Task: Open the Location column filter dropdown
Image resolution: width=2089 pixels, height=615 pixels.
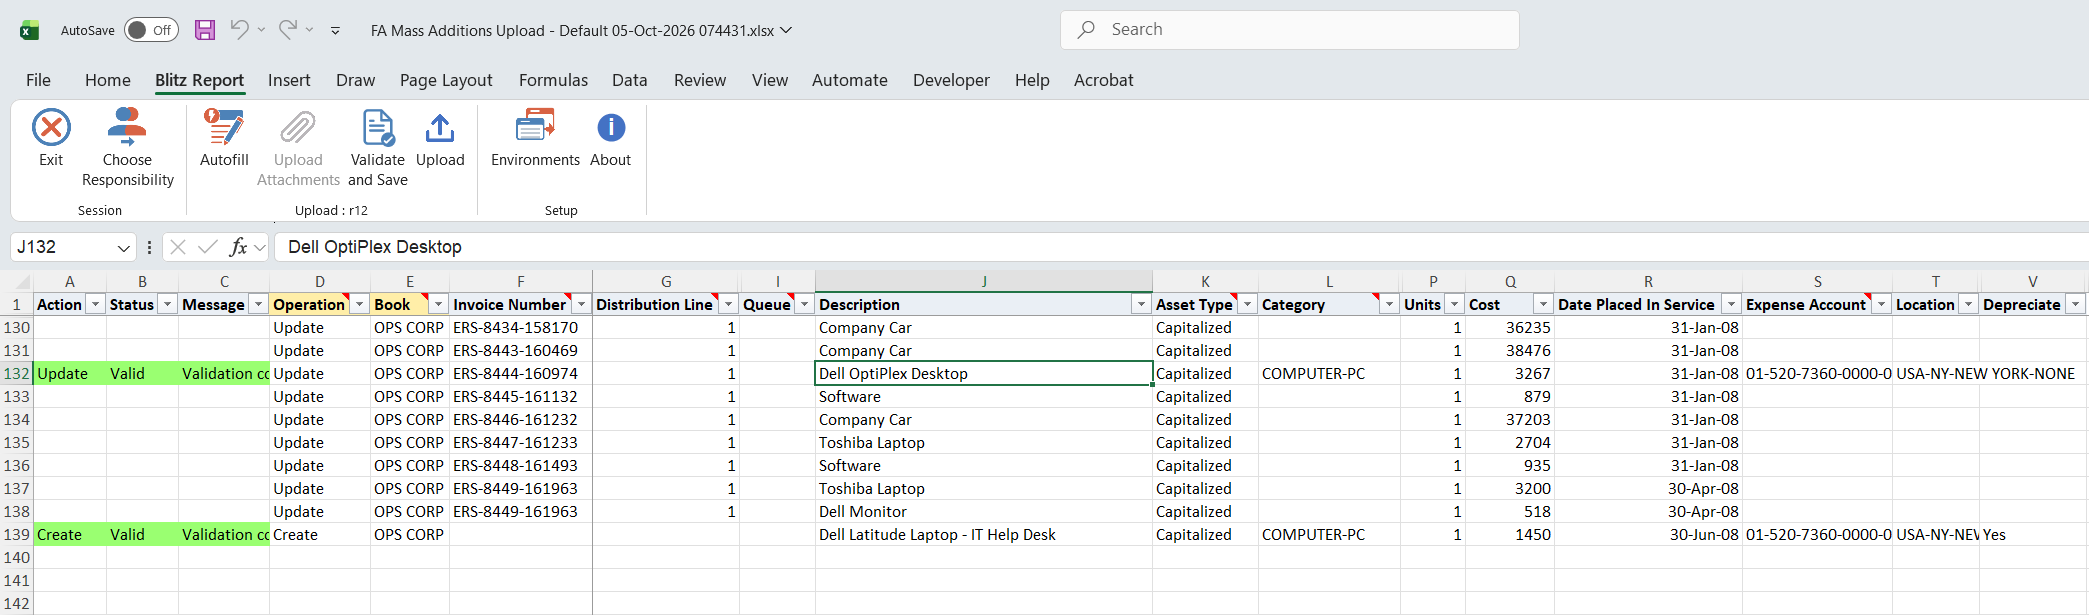Action: (1968, 304)
